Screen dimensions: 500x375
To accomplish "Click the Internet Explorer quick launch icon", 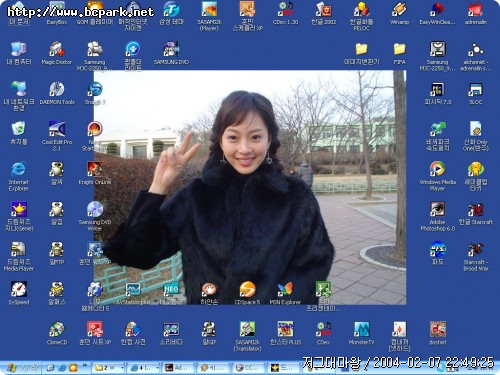I will 62,368.
